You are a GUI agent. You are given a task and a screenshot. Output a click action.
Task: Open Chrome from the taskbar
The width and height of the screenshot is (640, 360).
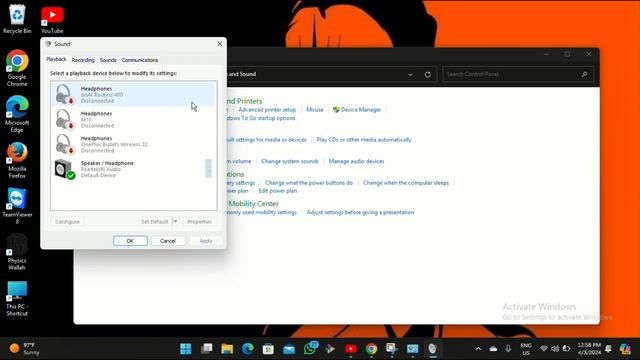[371, 349]
